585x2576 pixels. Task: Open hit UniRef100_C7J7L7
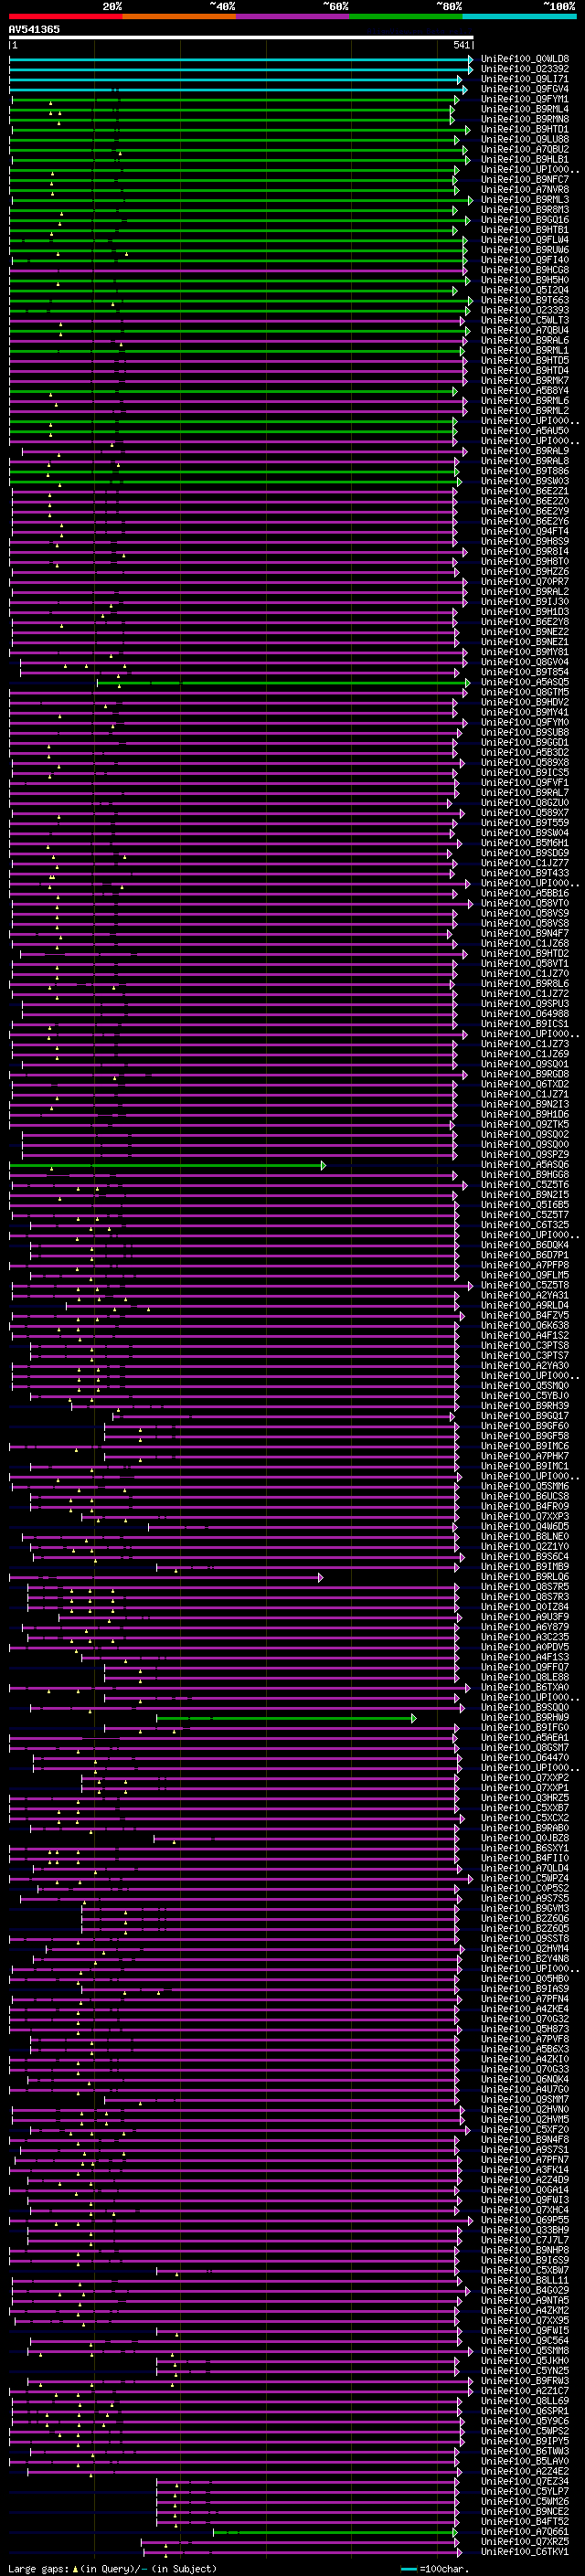click(x=524, y=2240)
